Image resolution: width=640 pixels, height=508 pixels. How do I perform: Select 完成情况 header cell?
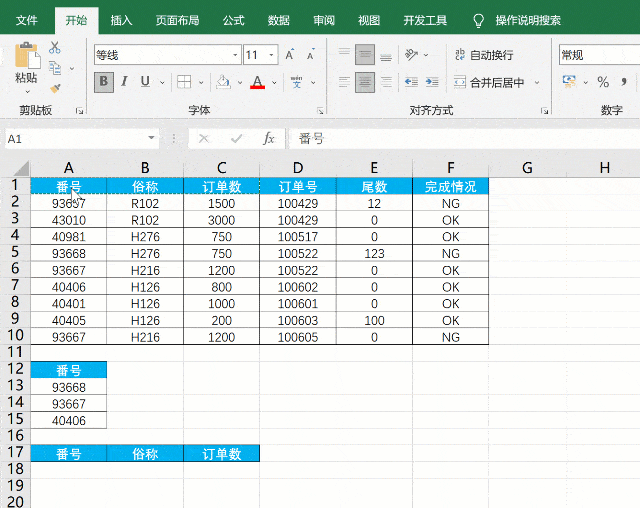(450, 186)
